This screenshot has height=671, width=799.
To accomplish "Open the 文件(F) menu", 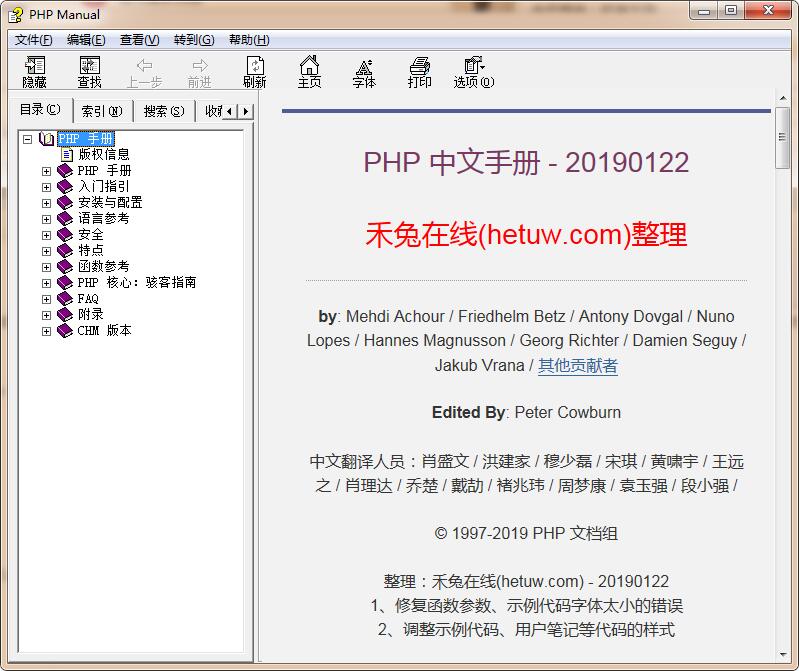I will click(x=33, y=40).
